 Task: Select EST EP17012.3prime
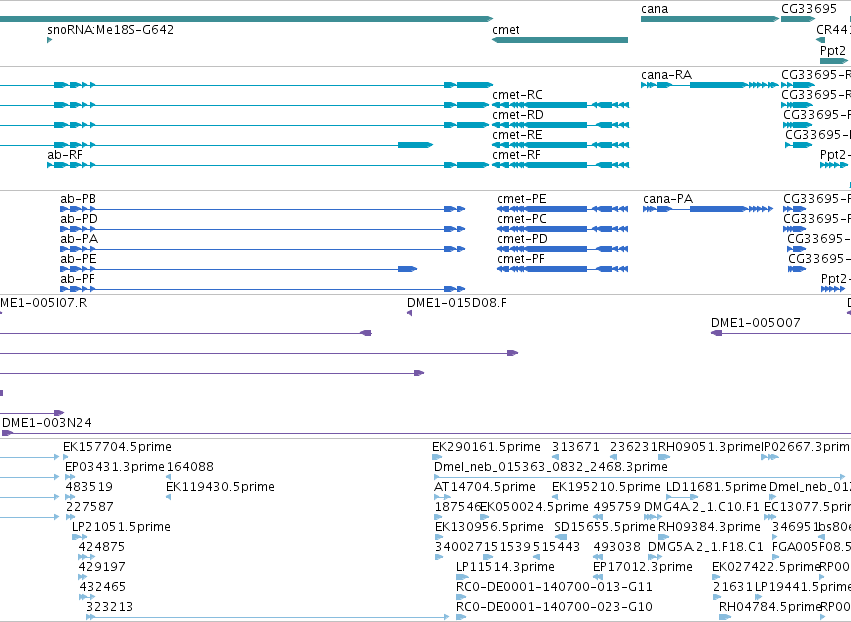point(643,567)
